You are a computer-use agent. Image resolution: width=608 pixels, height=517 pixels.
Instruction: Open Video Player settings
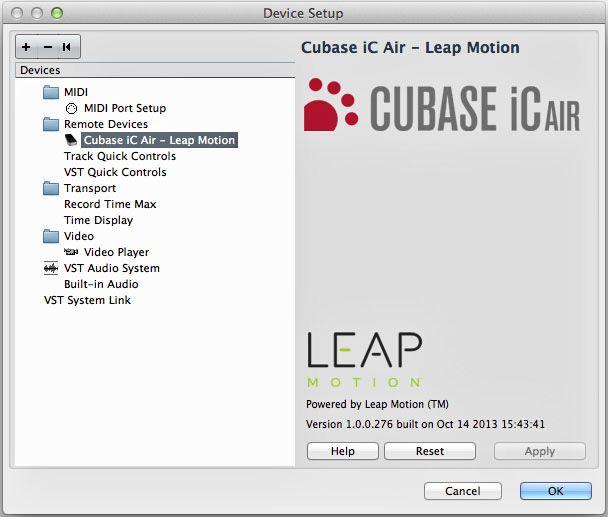click(116, 252)
